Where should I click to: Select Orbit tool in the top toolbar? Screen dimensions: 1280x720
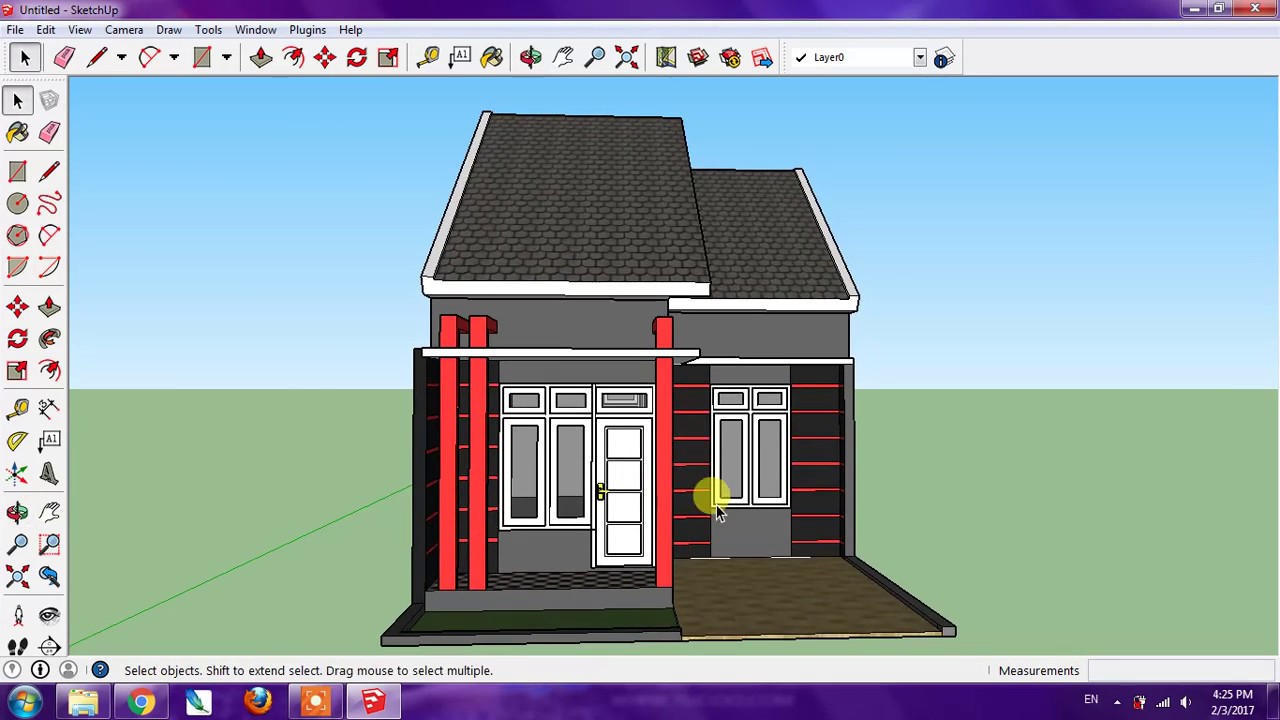[531, 57]
